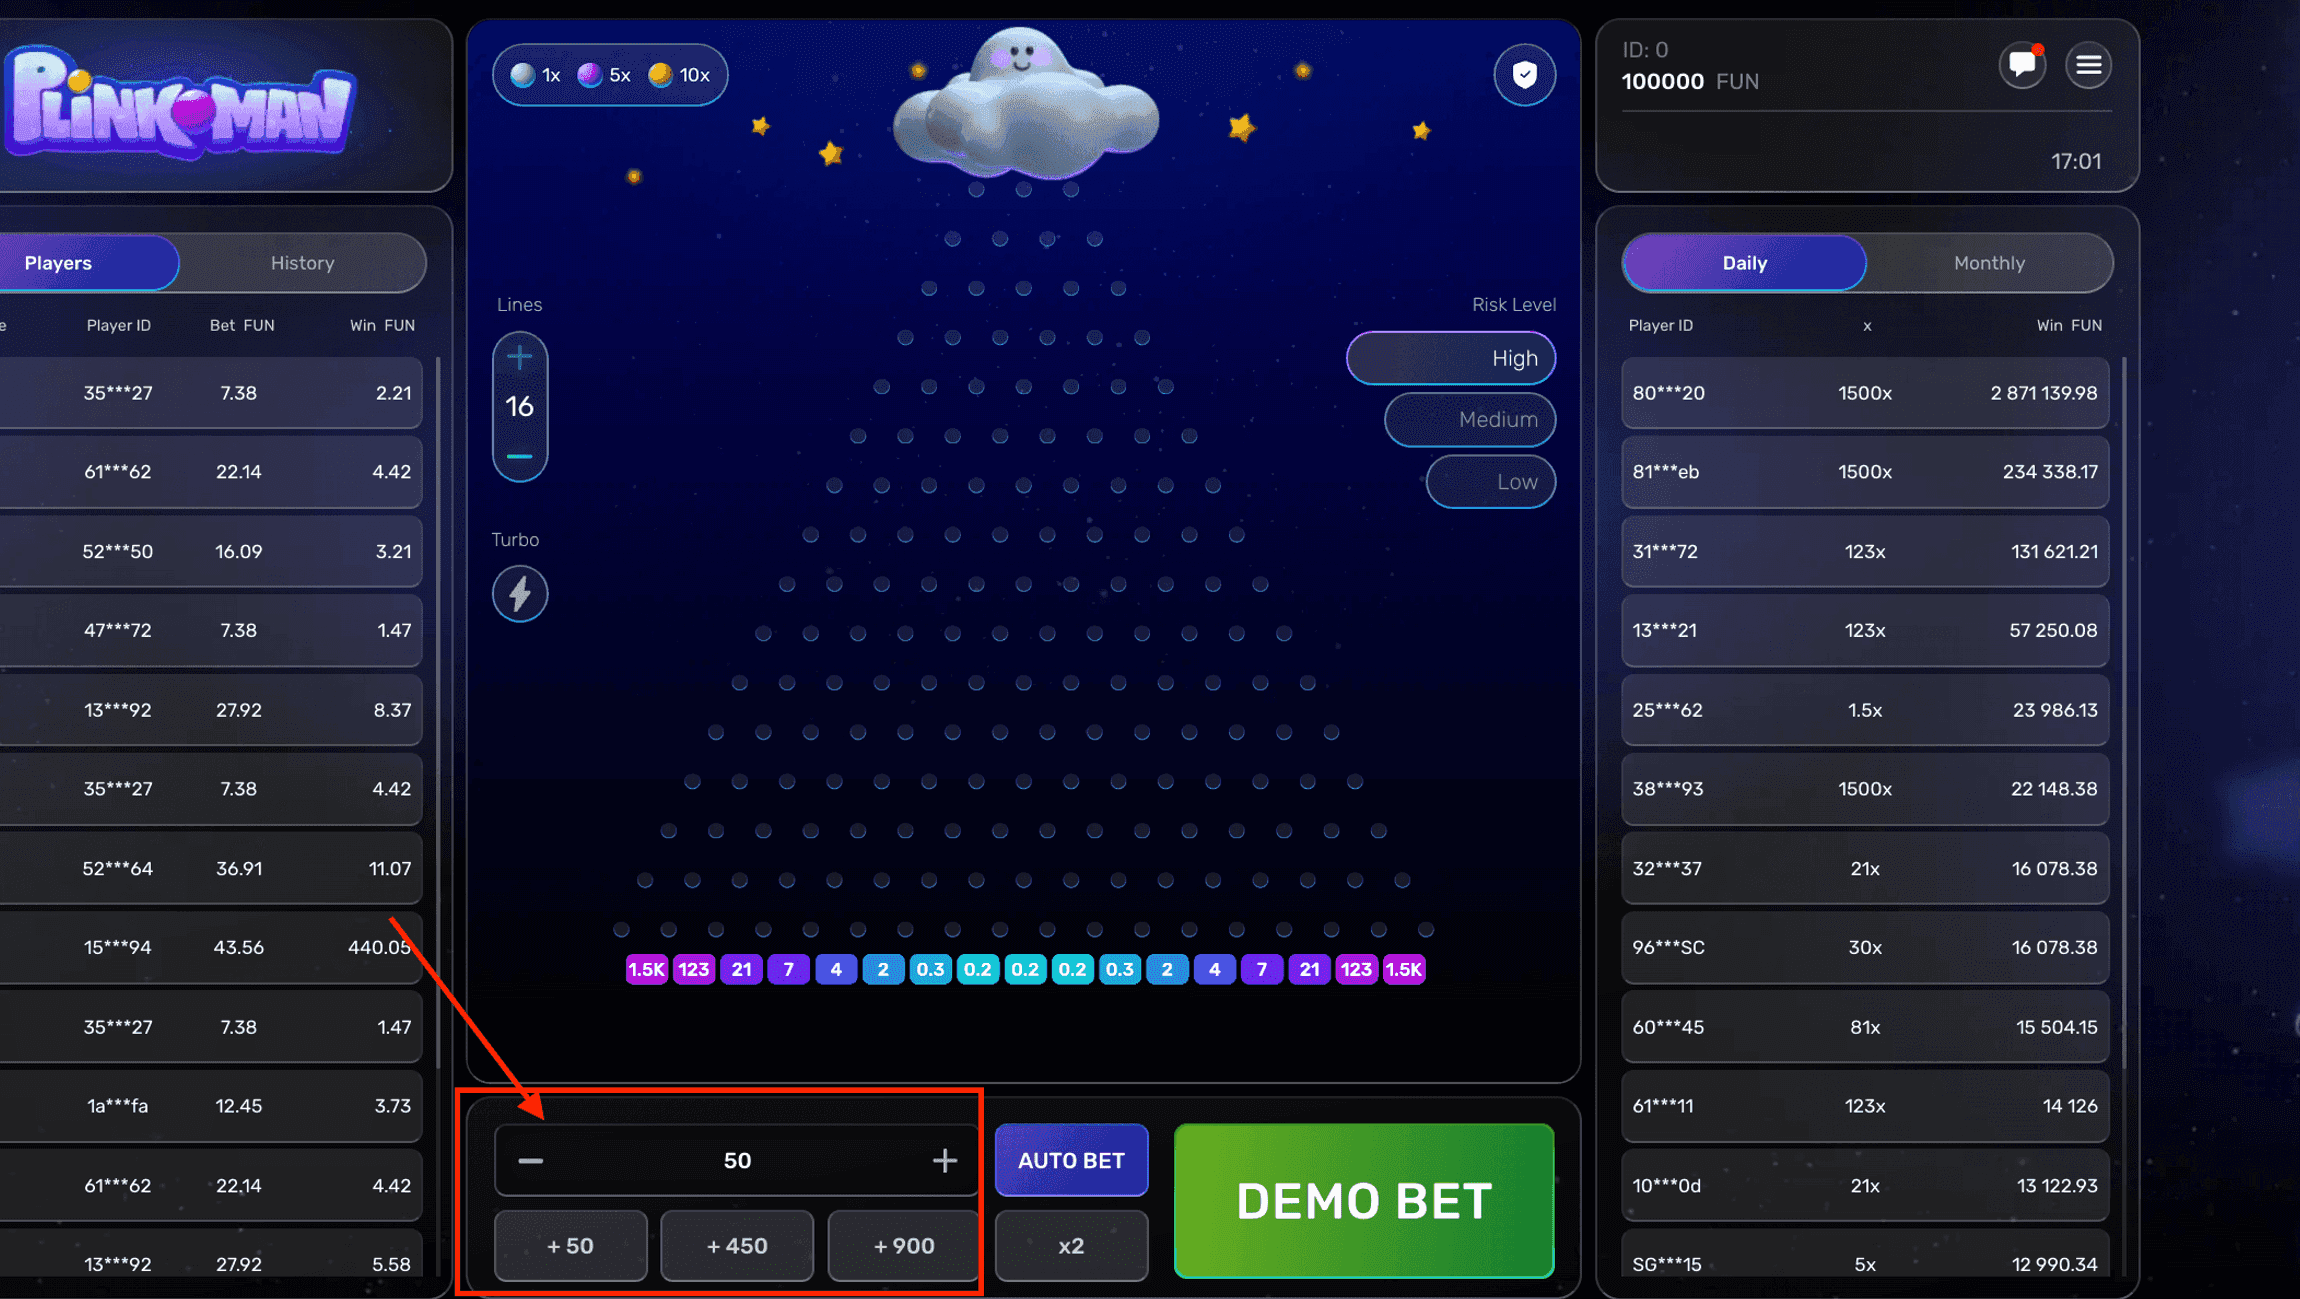The height and width of the screenshot is (1299, 2300).
Task: Add 450 to the bet amount
Action: click(x=737, y=1246)
